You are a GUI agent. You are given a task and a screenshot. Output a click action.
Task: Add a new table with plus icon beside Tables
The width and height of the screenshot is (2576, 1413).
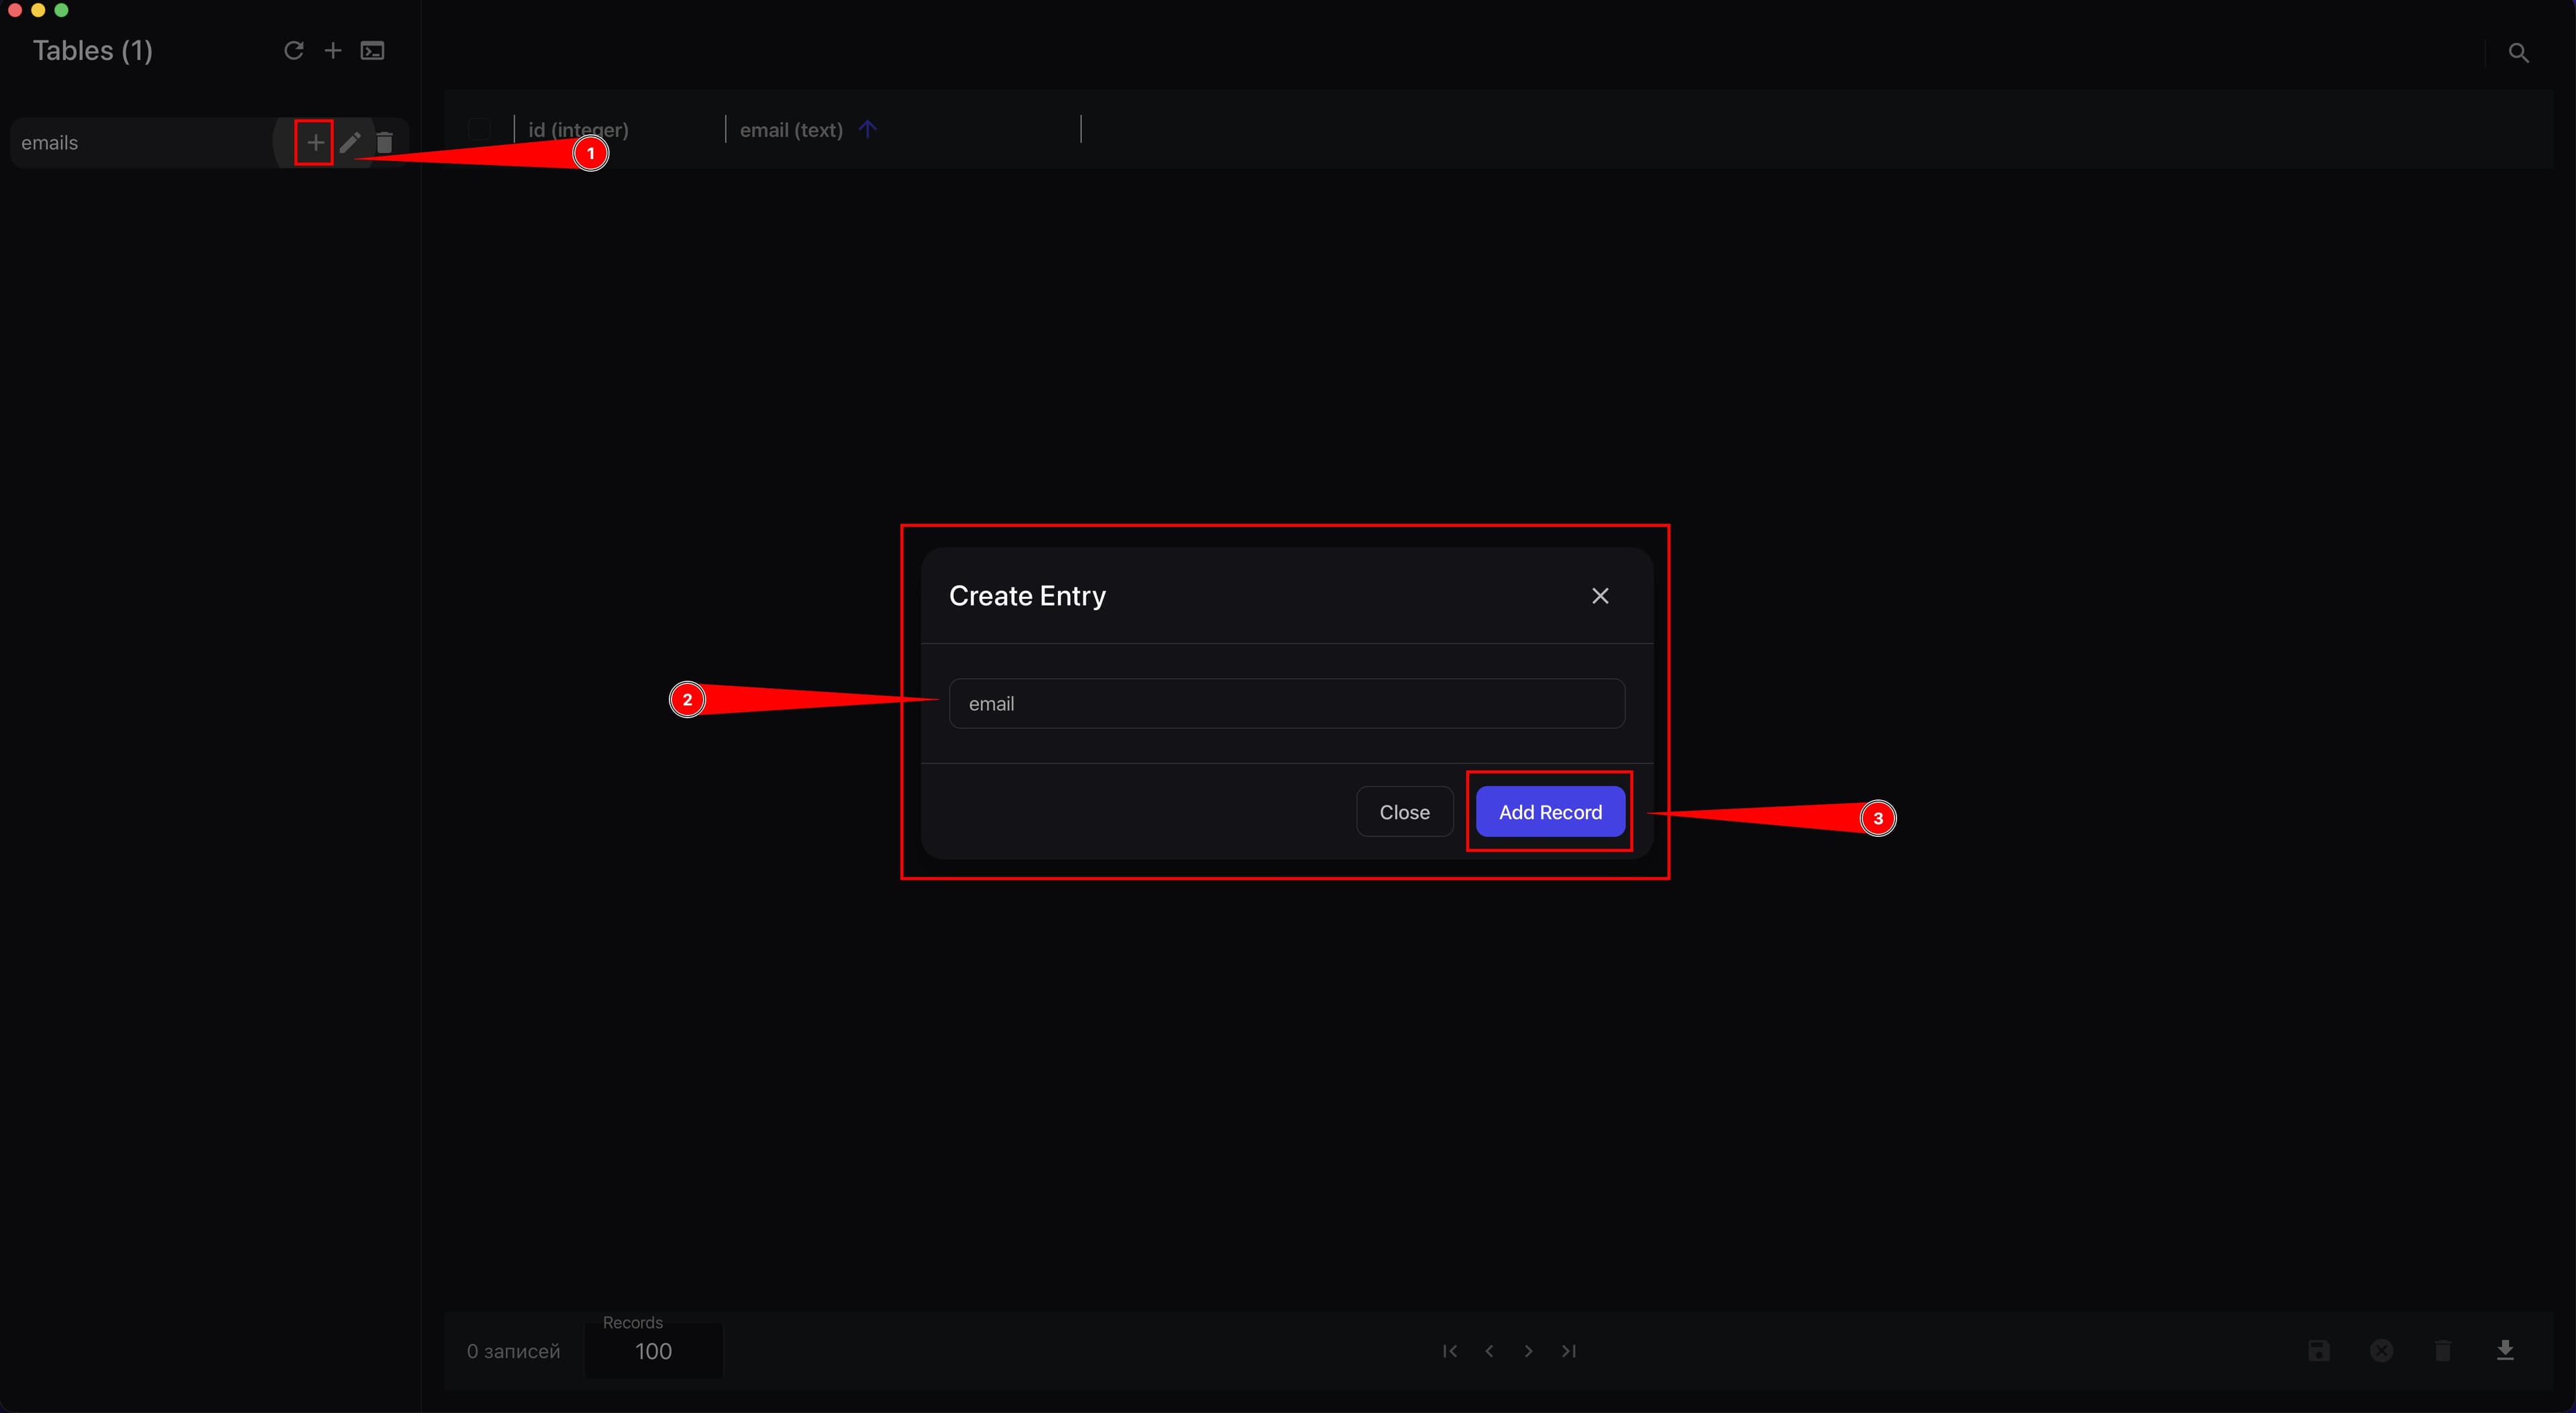[x=333, y=51]
